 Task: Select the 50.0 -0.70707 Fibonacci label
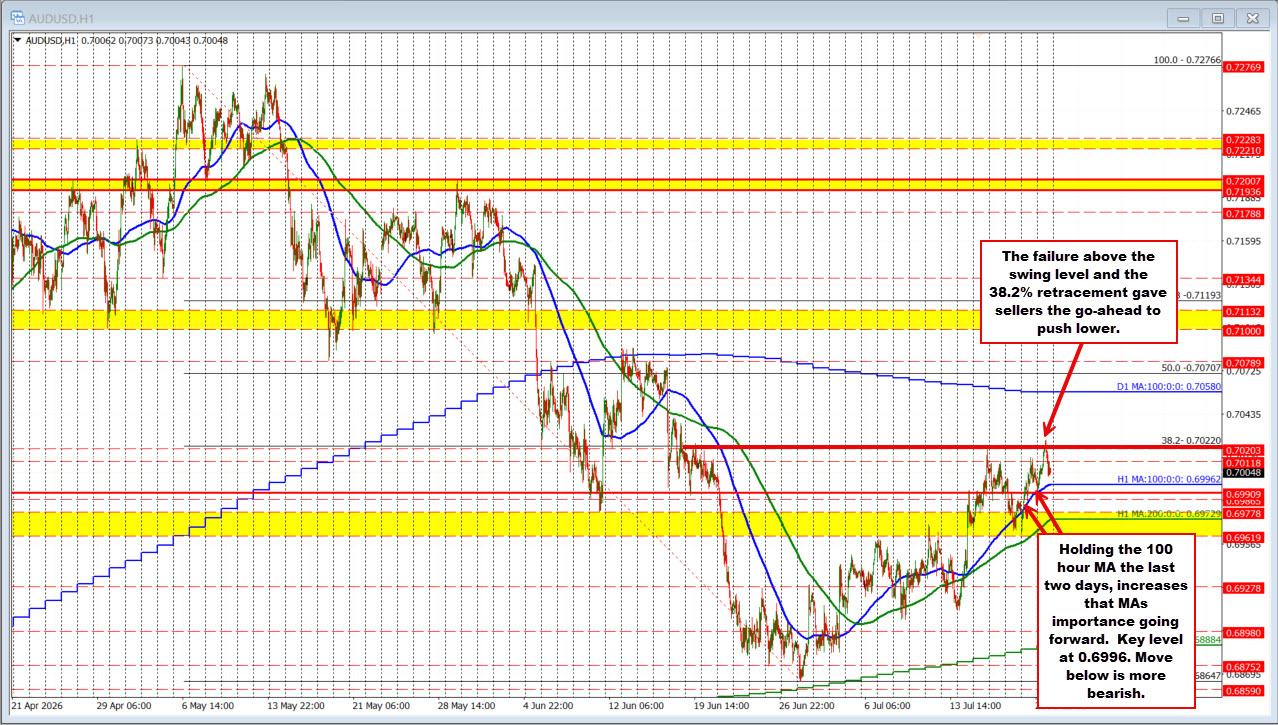pyautogui.click(x=1191, y=368)
